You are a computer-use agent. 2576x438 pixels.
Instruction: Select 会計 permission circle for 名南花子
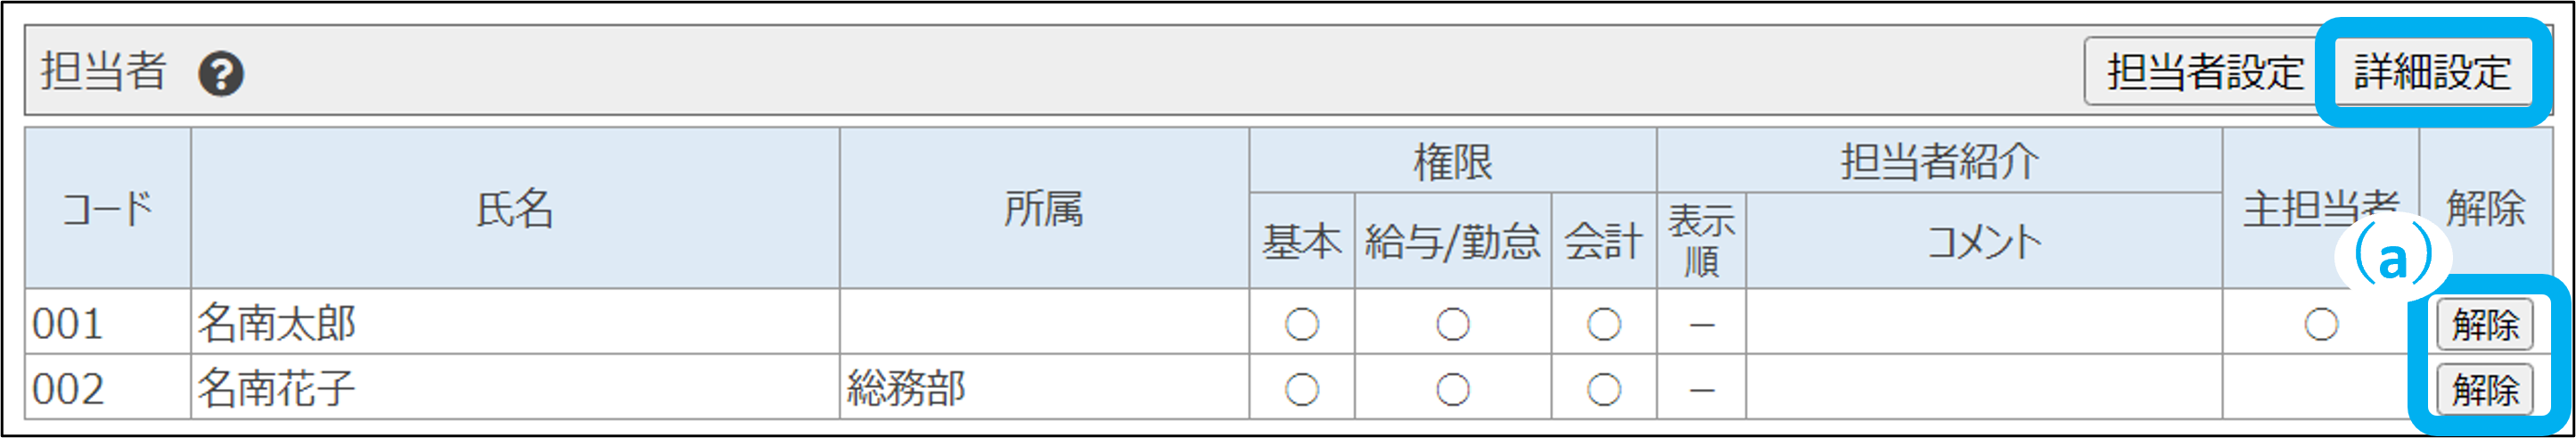1603,389
